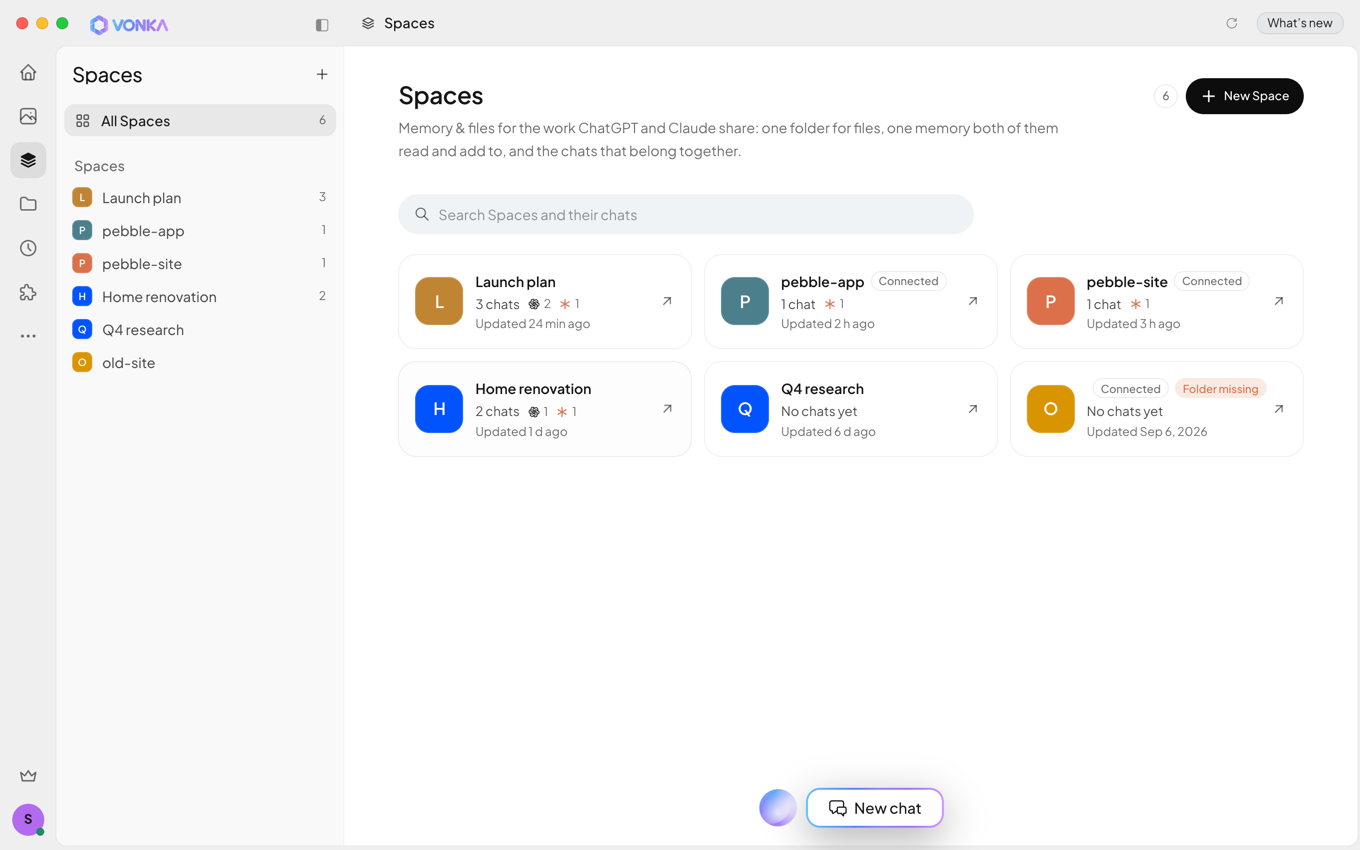Add a space with sidebar plus icon
This screenshot has height=850, width=1360.
click(x=322, y=74)
